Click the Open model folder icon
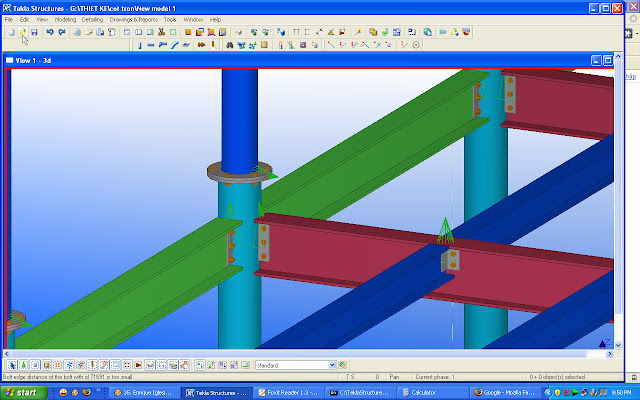This screenshot has height=400, width=640. (x=22, y=32)
